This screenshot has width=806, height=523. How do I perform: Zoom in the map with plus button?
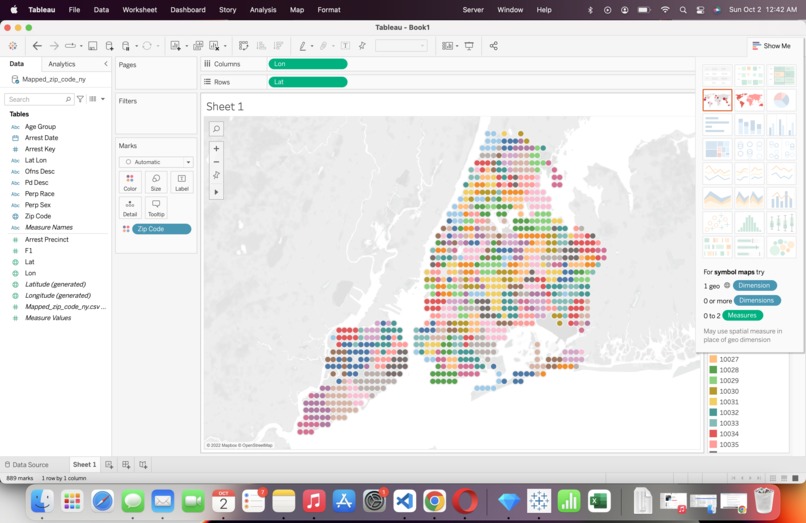click(x=216, y=149)
